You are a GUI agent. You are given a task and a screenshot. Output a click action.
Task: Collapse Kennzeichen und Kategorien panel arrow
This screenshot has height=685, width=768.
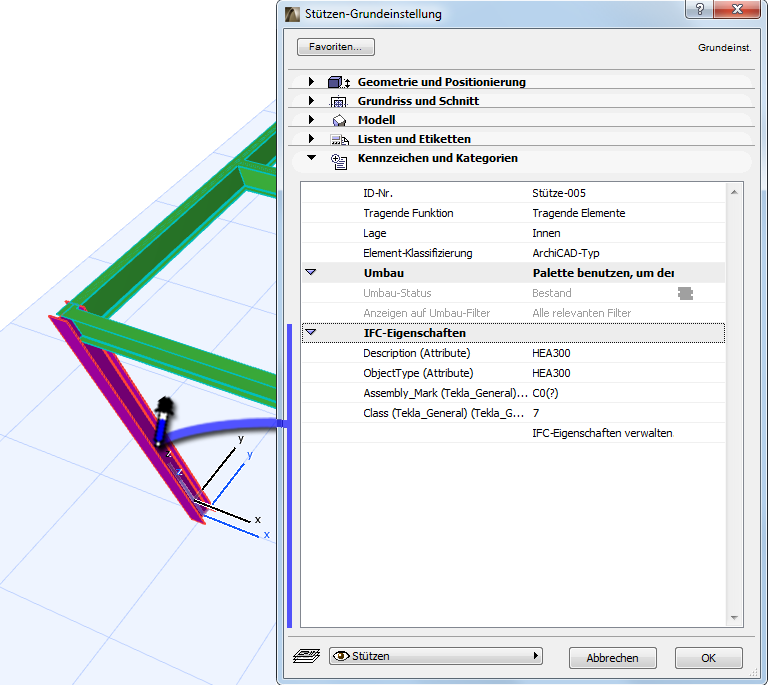pos(312,158)
